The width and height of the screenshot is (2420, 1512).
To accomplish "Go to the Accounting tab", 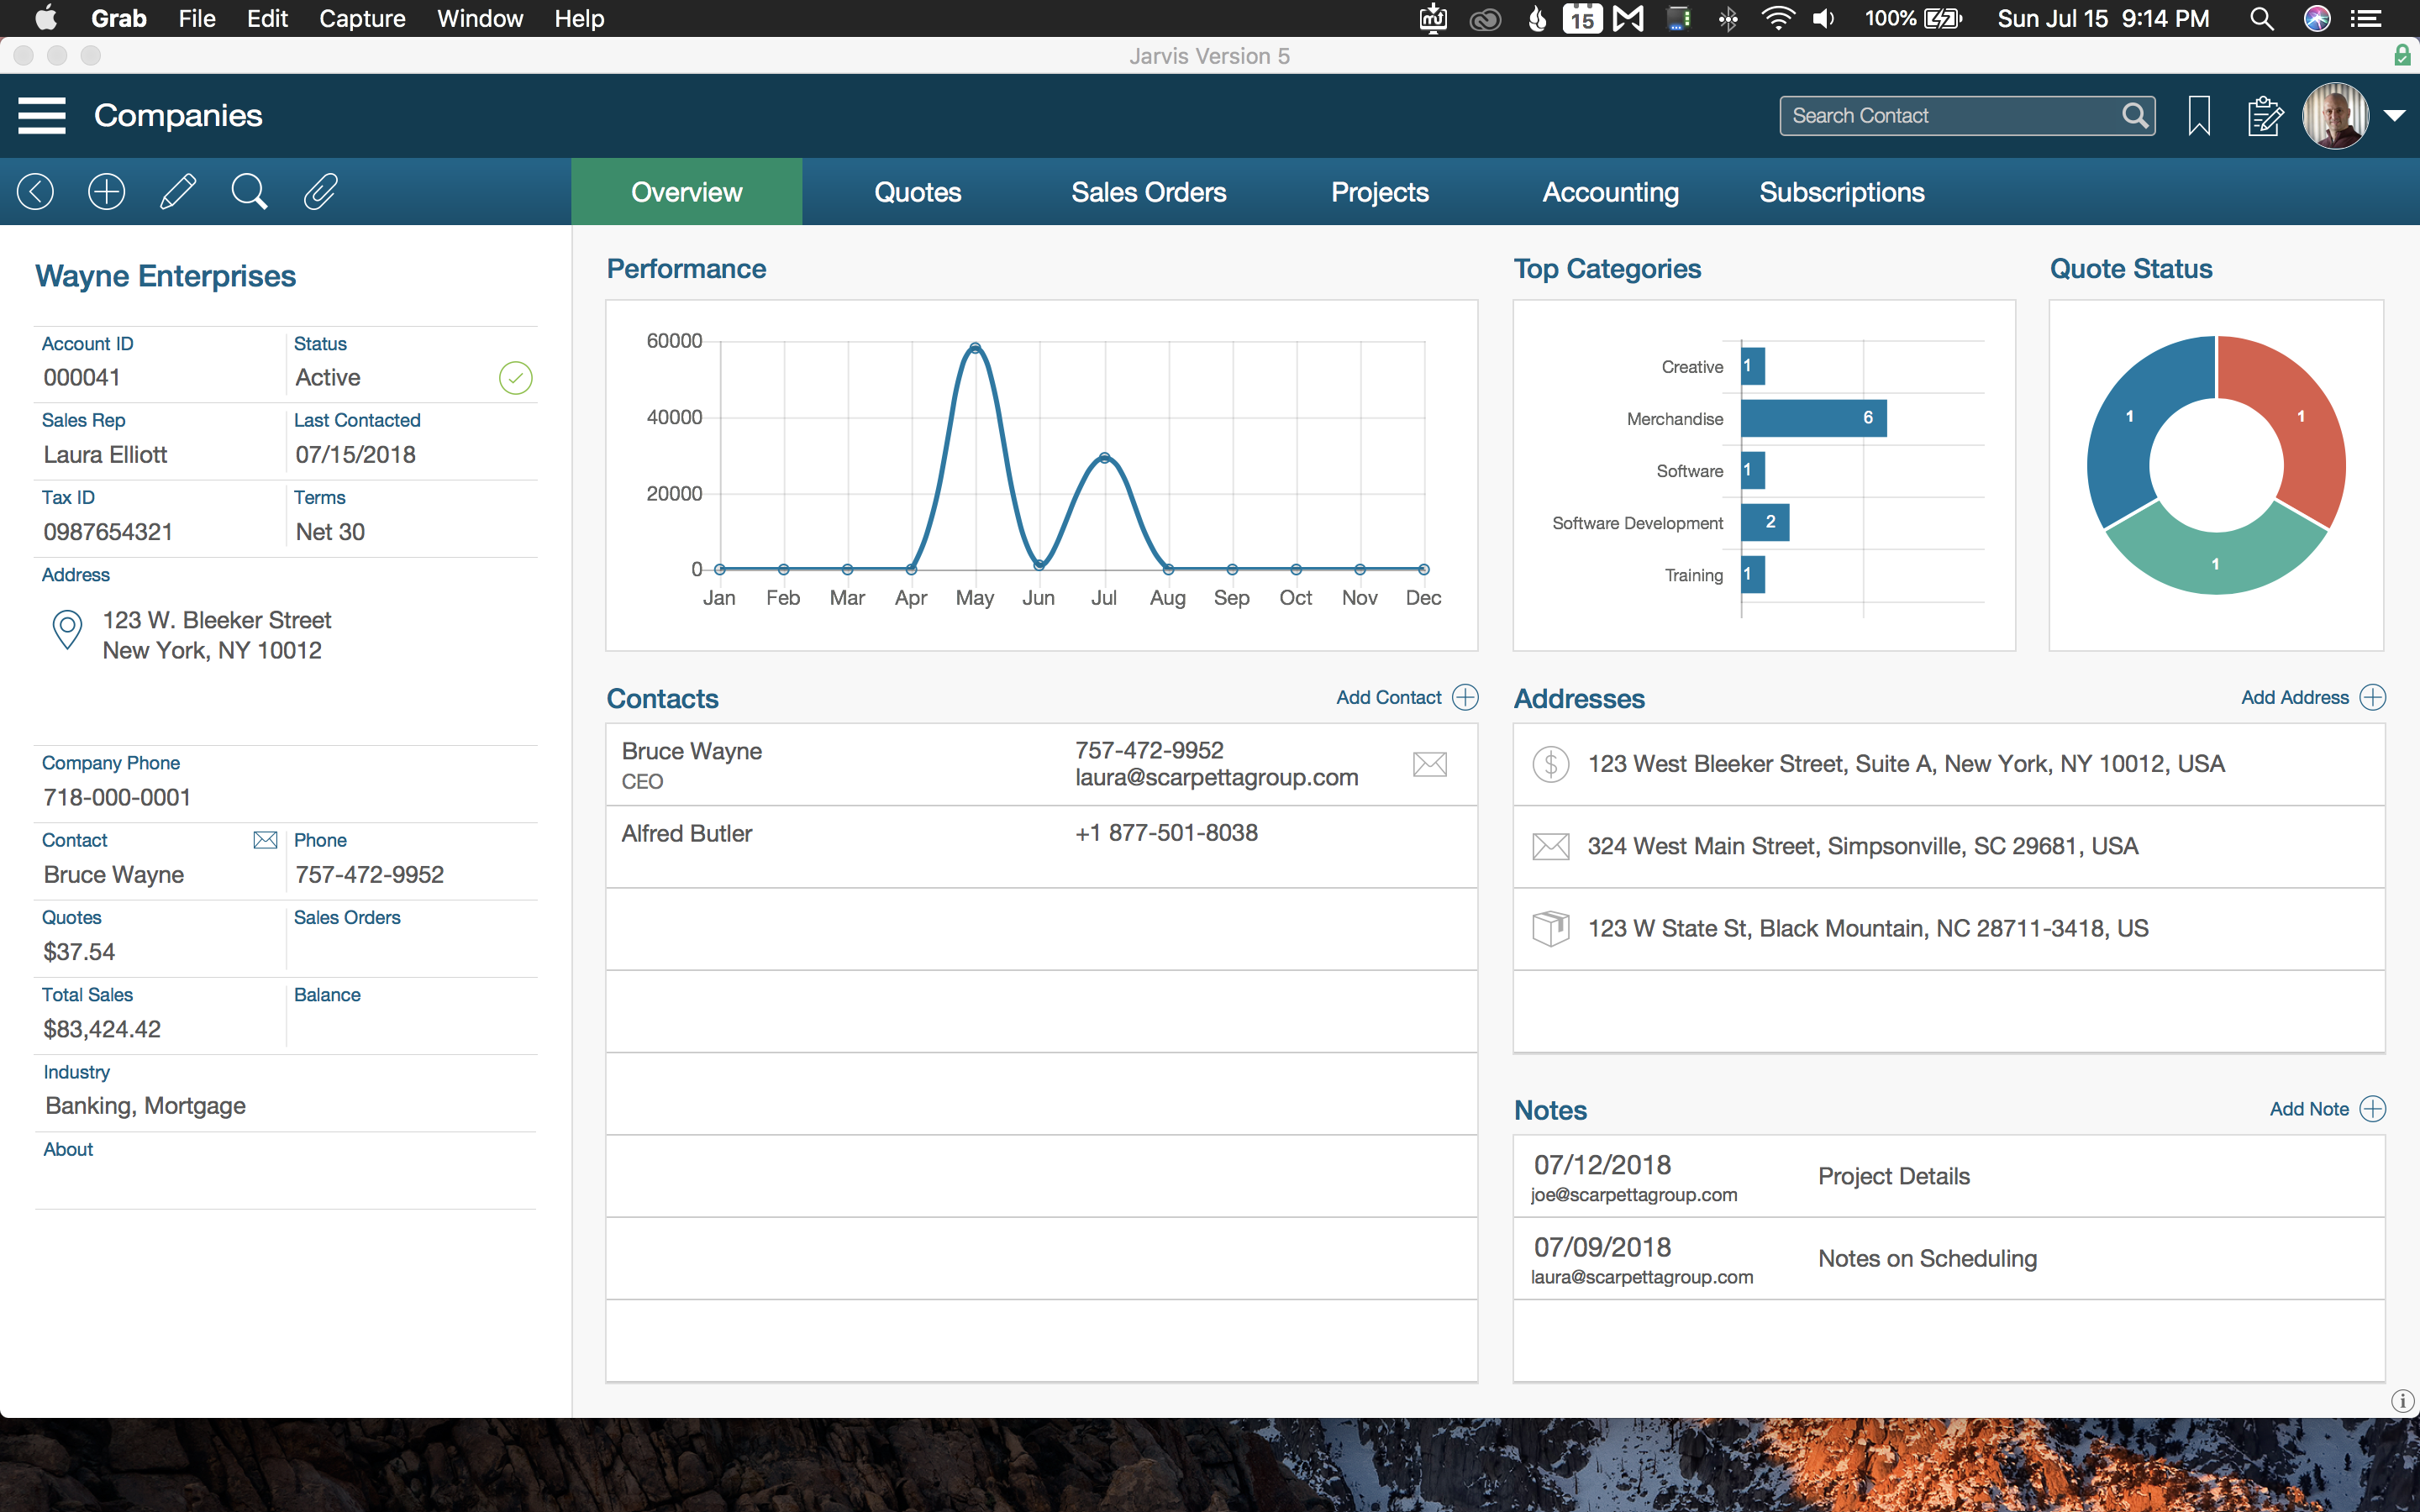I will pyautogui.click(x=1611, y=192).
